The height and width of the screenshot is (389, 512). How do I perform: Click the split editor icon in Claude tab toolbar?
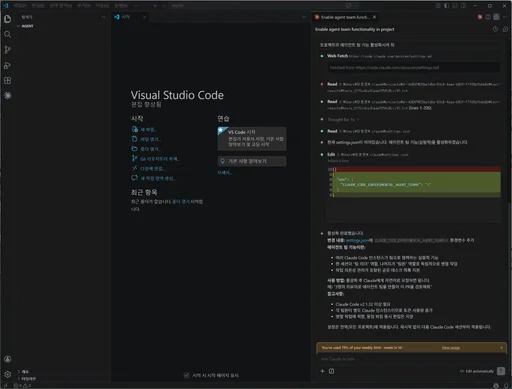[488, 17]
